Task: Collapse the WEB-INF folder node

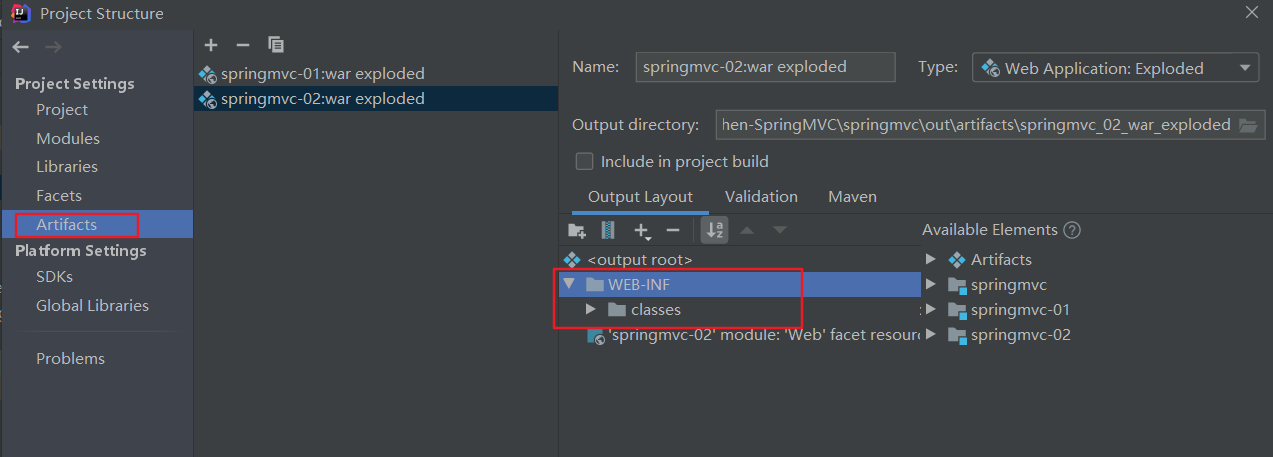Action: [569, 285]
